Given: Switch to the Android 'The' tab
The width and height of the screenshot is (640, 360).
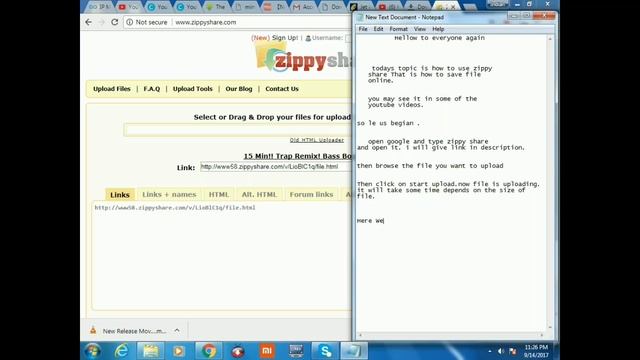Looking at the screenshot, I should pos(215,7).
